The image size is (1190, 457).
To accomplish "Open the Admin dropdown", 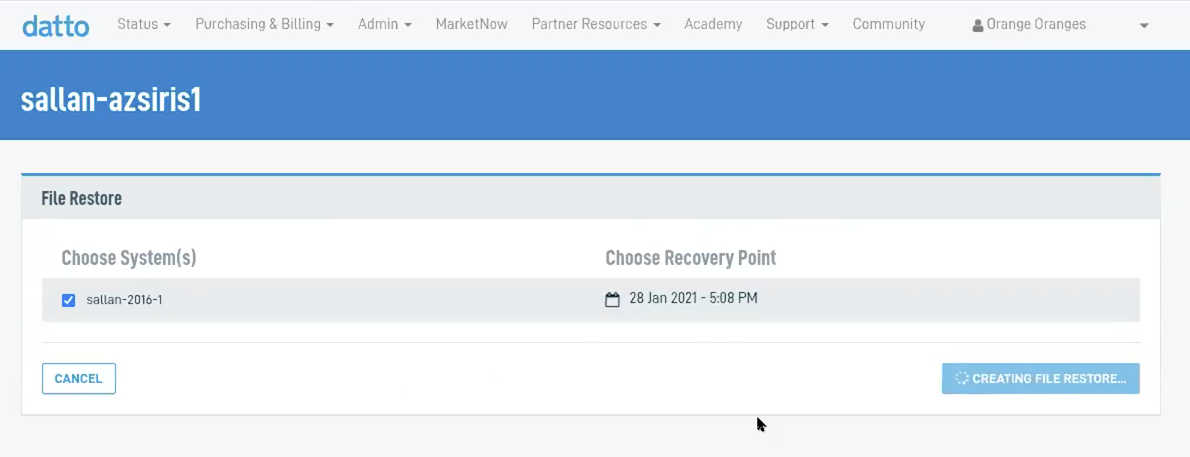I will tap(384, 24).
